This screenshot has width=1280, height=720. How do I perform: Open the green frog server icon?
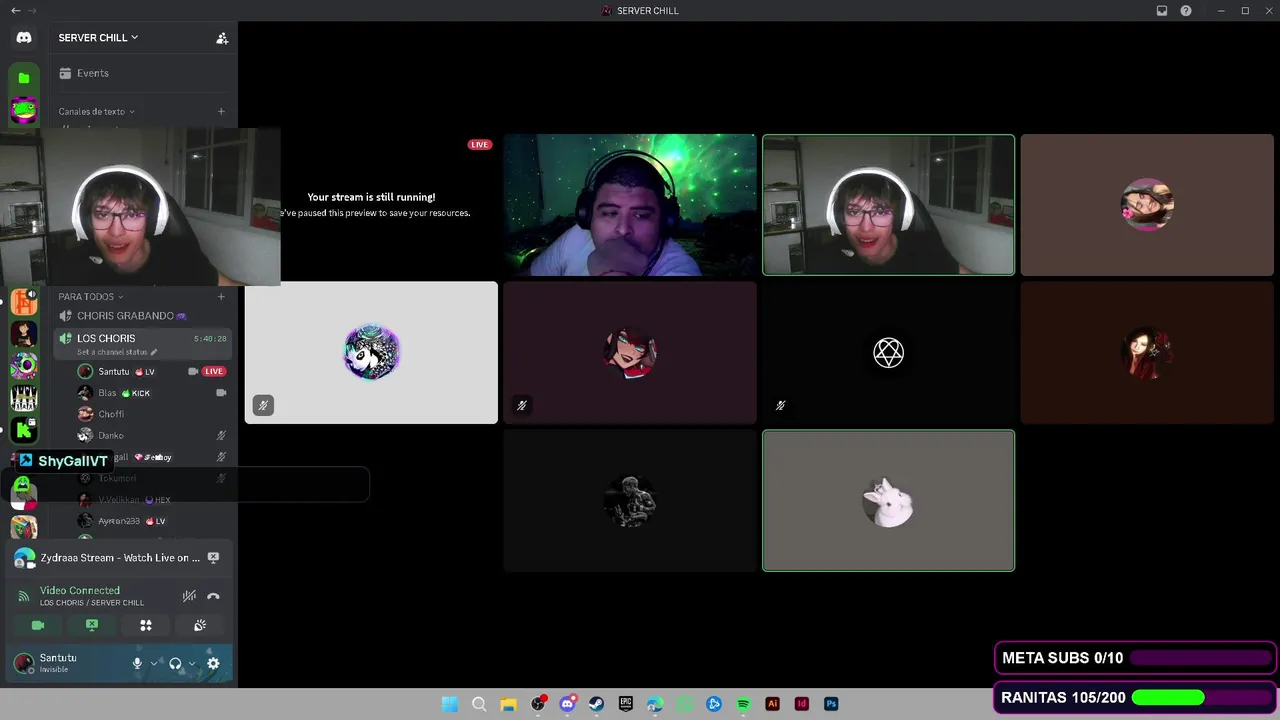[x=24, y=110]
